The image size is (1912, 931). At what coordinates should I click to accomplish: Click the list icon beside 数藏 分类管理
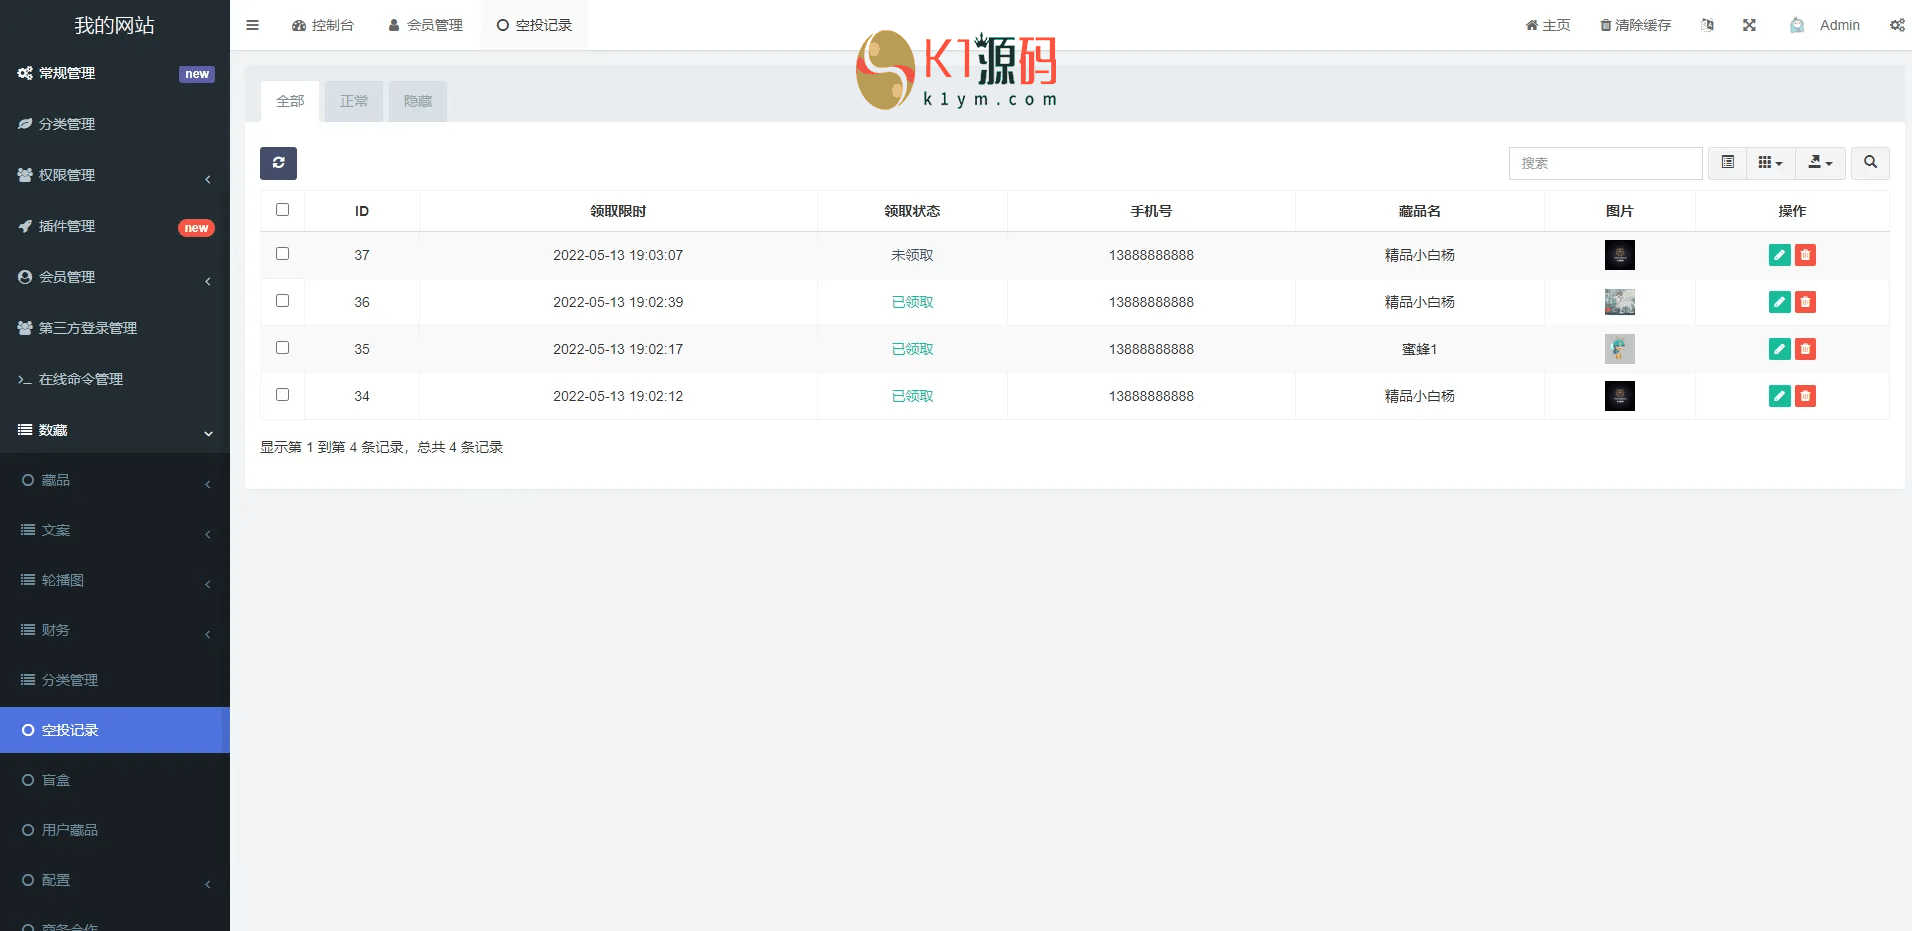(x=28, y=680)
